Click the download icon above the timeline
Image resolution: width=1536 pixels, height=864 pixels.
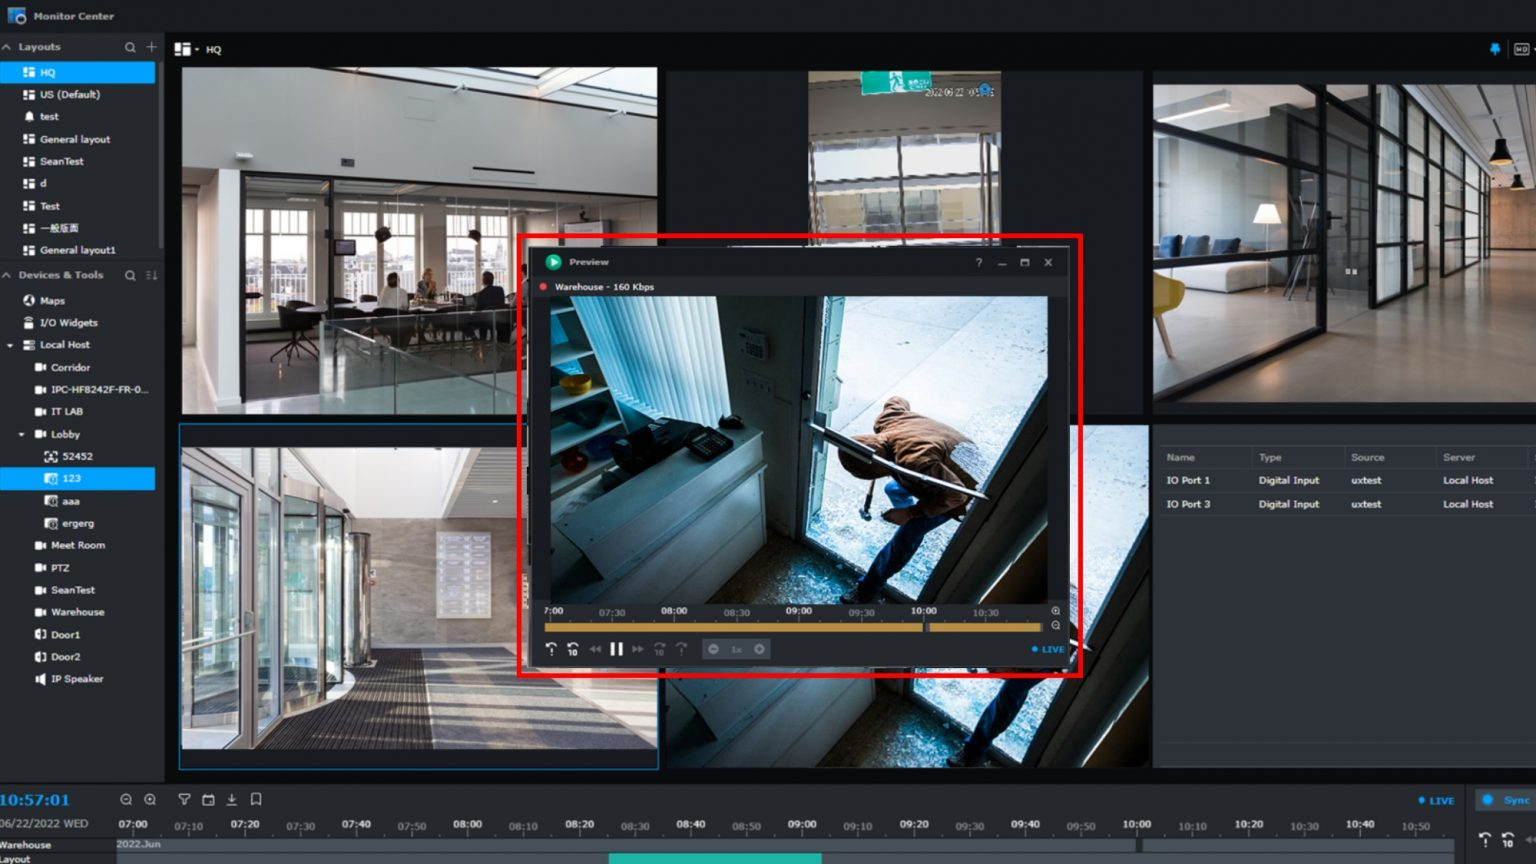pyautogui.click(x=232, y=799)
